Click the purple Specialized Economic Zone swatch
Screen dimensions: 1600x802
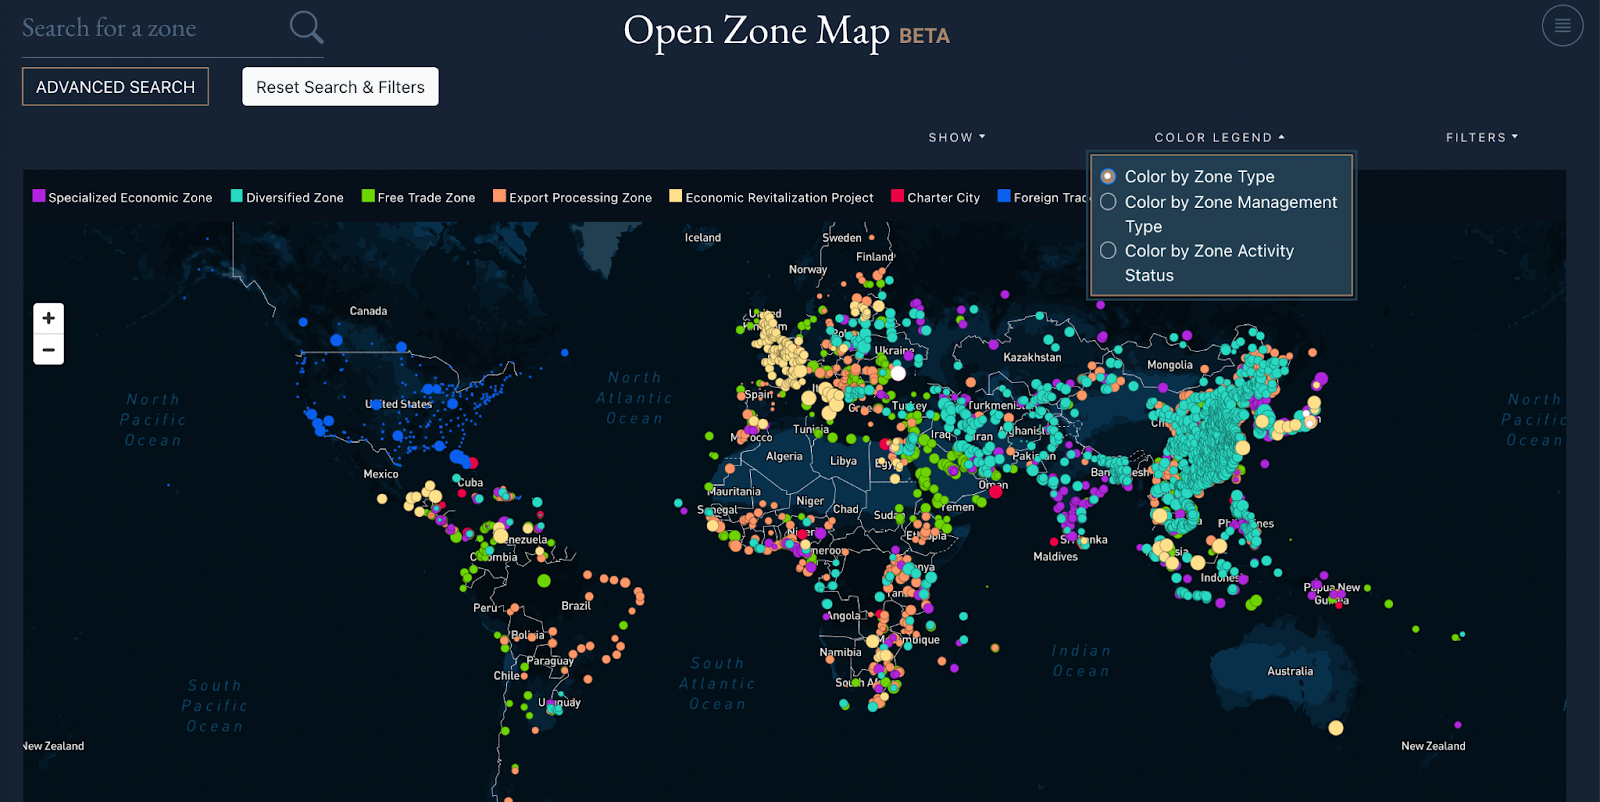(x=39, y=196)
